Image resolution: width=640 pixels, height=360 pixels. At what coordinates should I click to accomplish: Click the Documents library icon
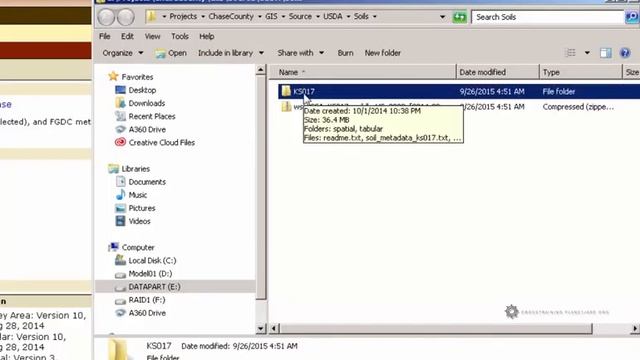120,182
